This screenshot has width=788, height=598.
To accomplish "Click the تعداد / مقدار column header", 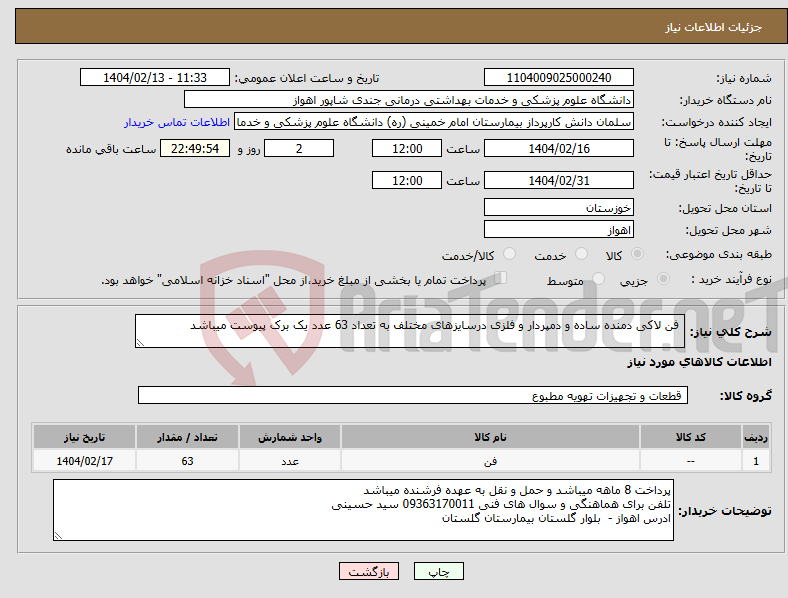I will [187, 437].
